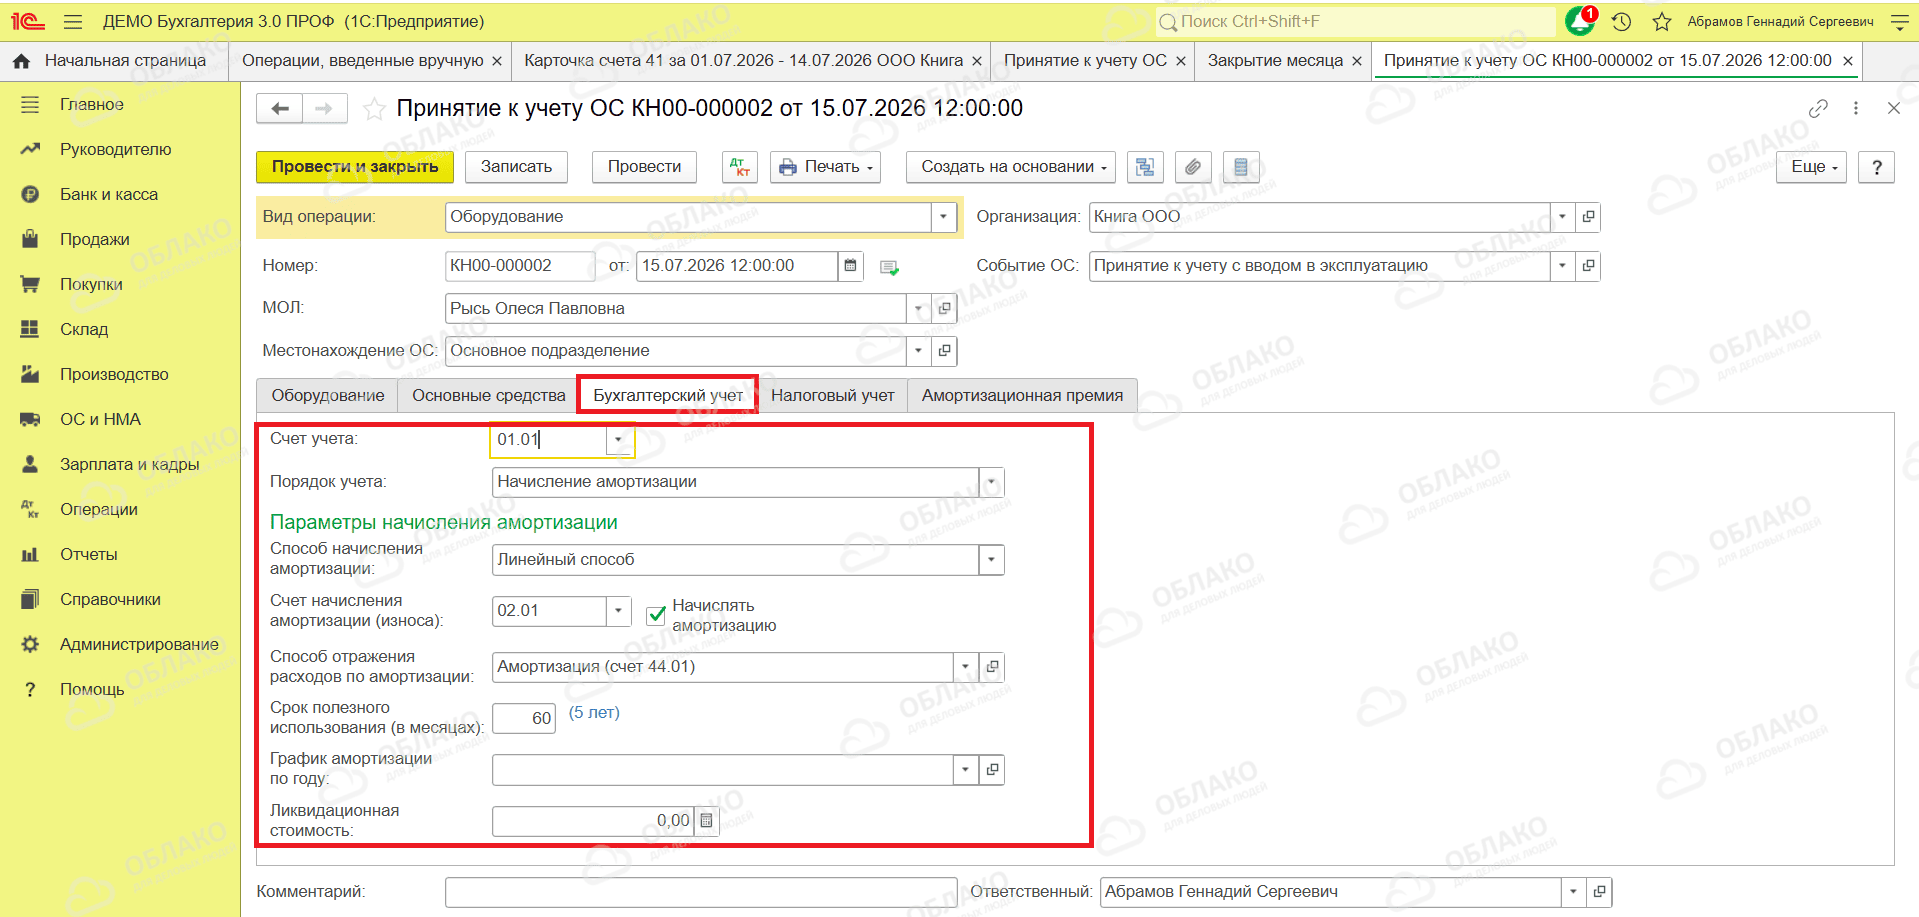Open the Карточка счета 41 tab
The width and height of the screenshot is (1919, 917).
point(744,61)
